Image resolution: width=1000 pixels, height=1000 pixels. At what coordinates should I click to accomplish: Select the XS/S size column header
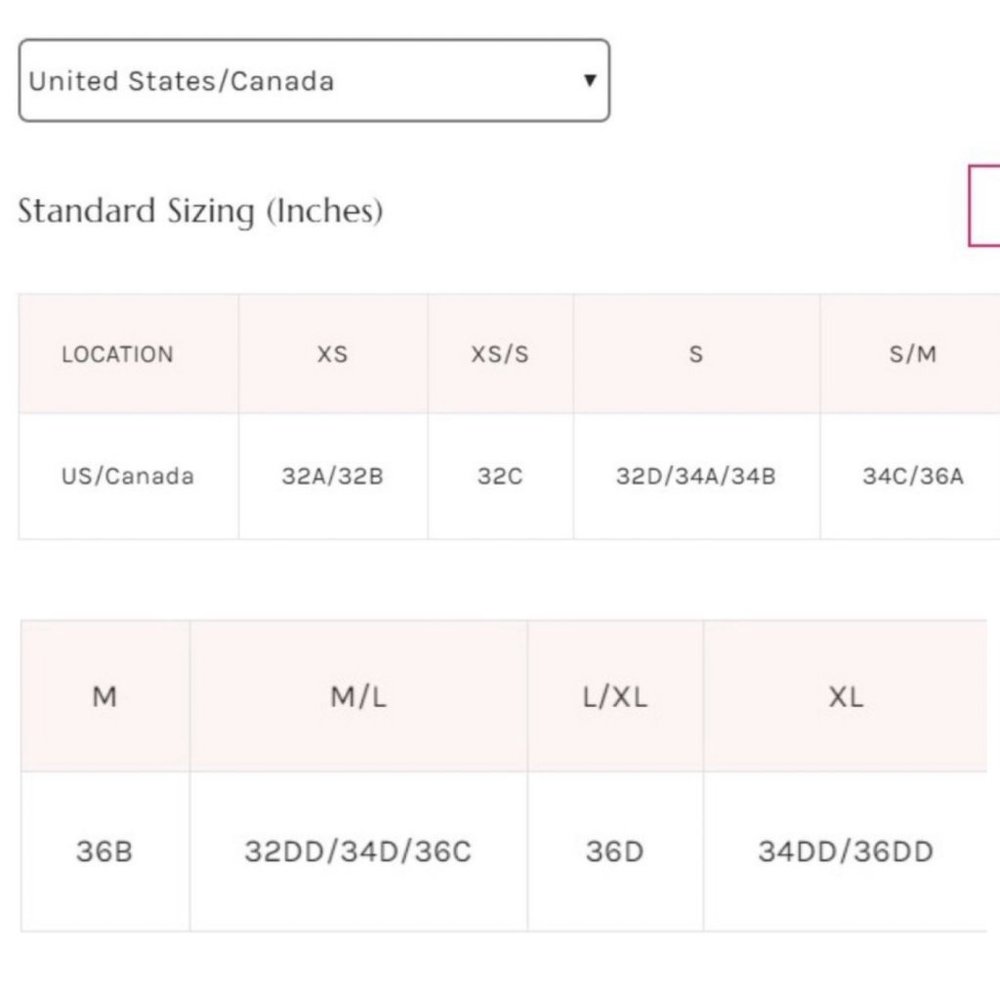(500, 354)
